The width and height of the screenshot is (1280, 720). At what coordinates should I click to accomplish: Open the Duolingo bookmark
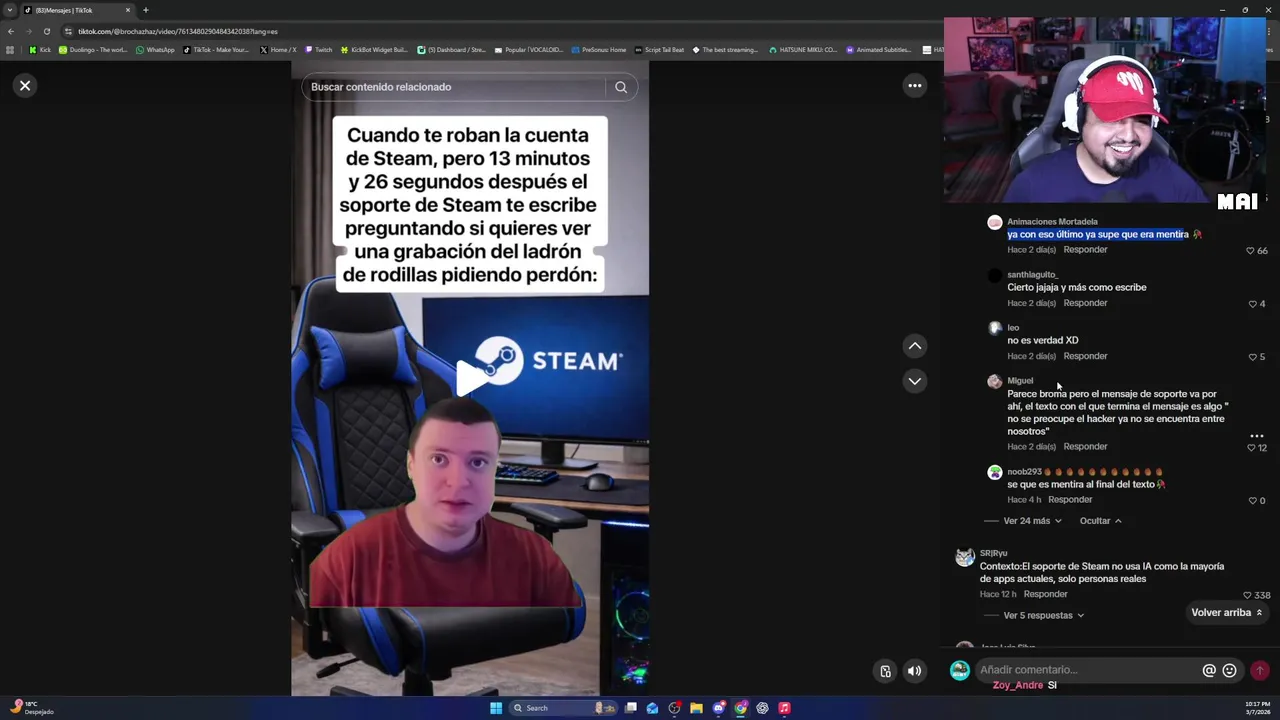point(94,50)
